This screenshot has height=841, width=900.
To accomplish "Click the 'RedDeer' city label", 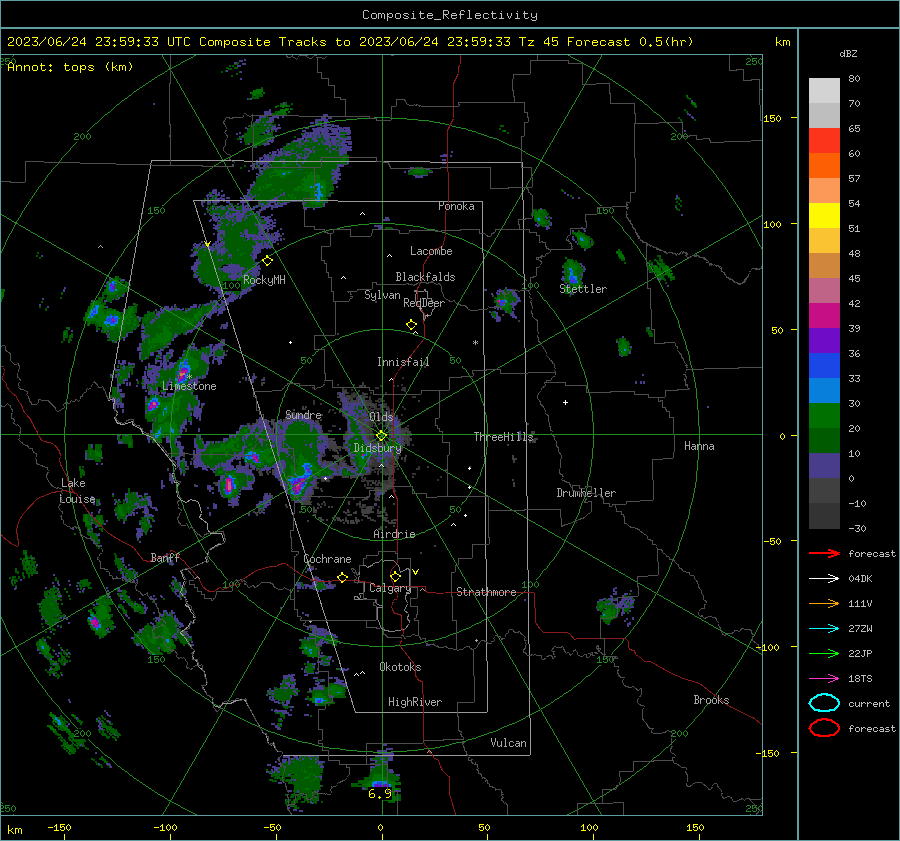I will point(424,303).
